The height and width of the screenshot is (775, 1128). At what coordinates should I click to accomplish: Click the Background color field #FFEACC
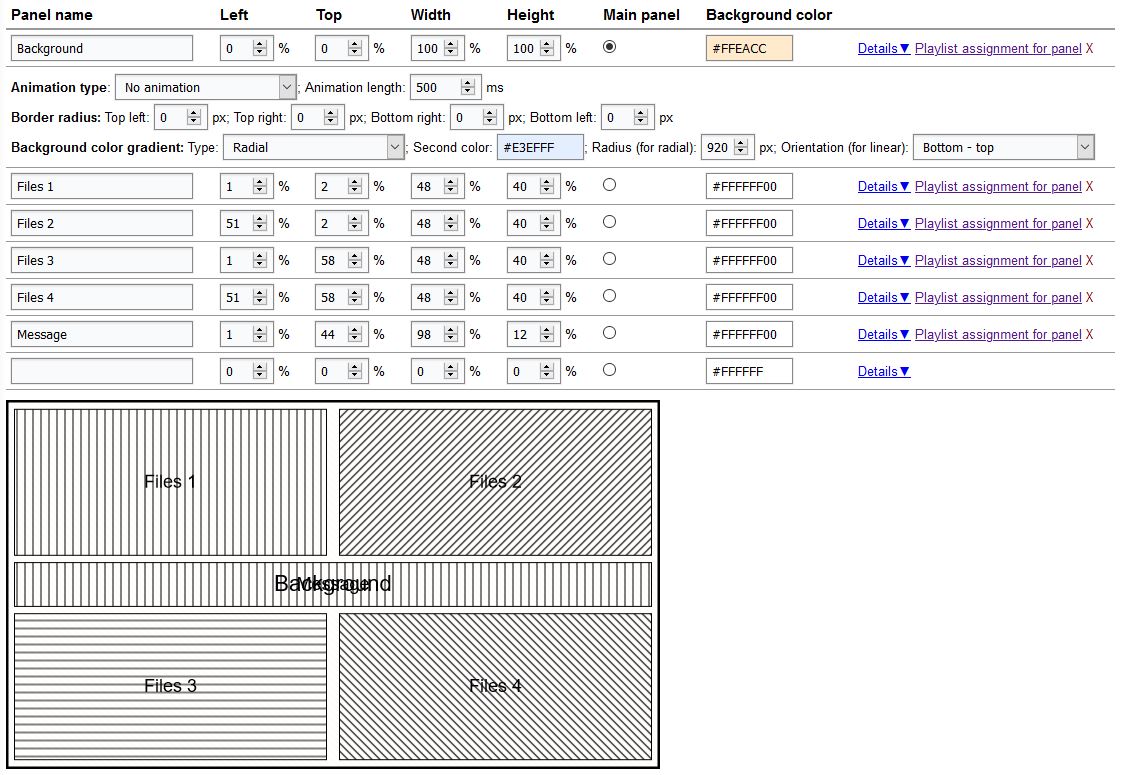tap(749, 48)
